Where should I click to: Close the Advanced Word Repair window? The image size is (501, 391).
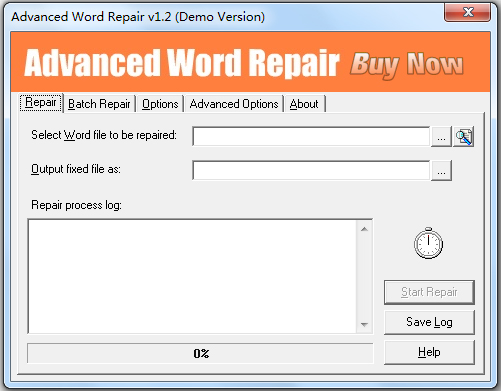pyautogui.click(x=468, y=13)
